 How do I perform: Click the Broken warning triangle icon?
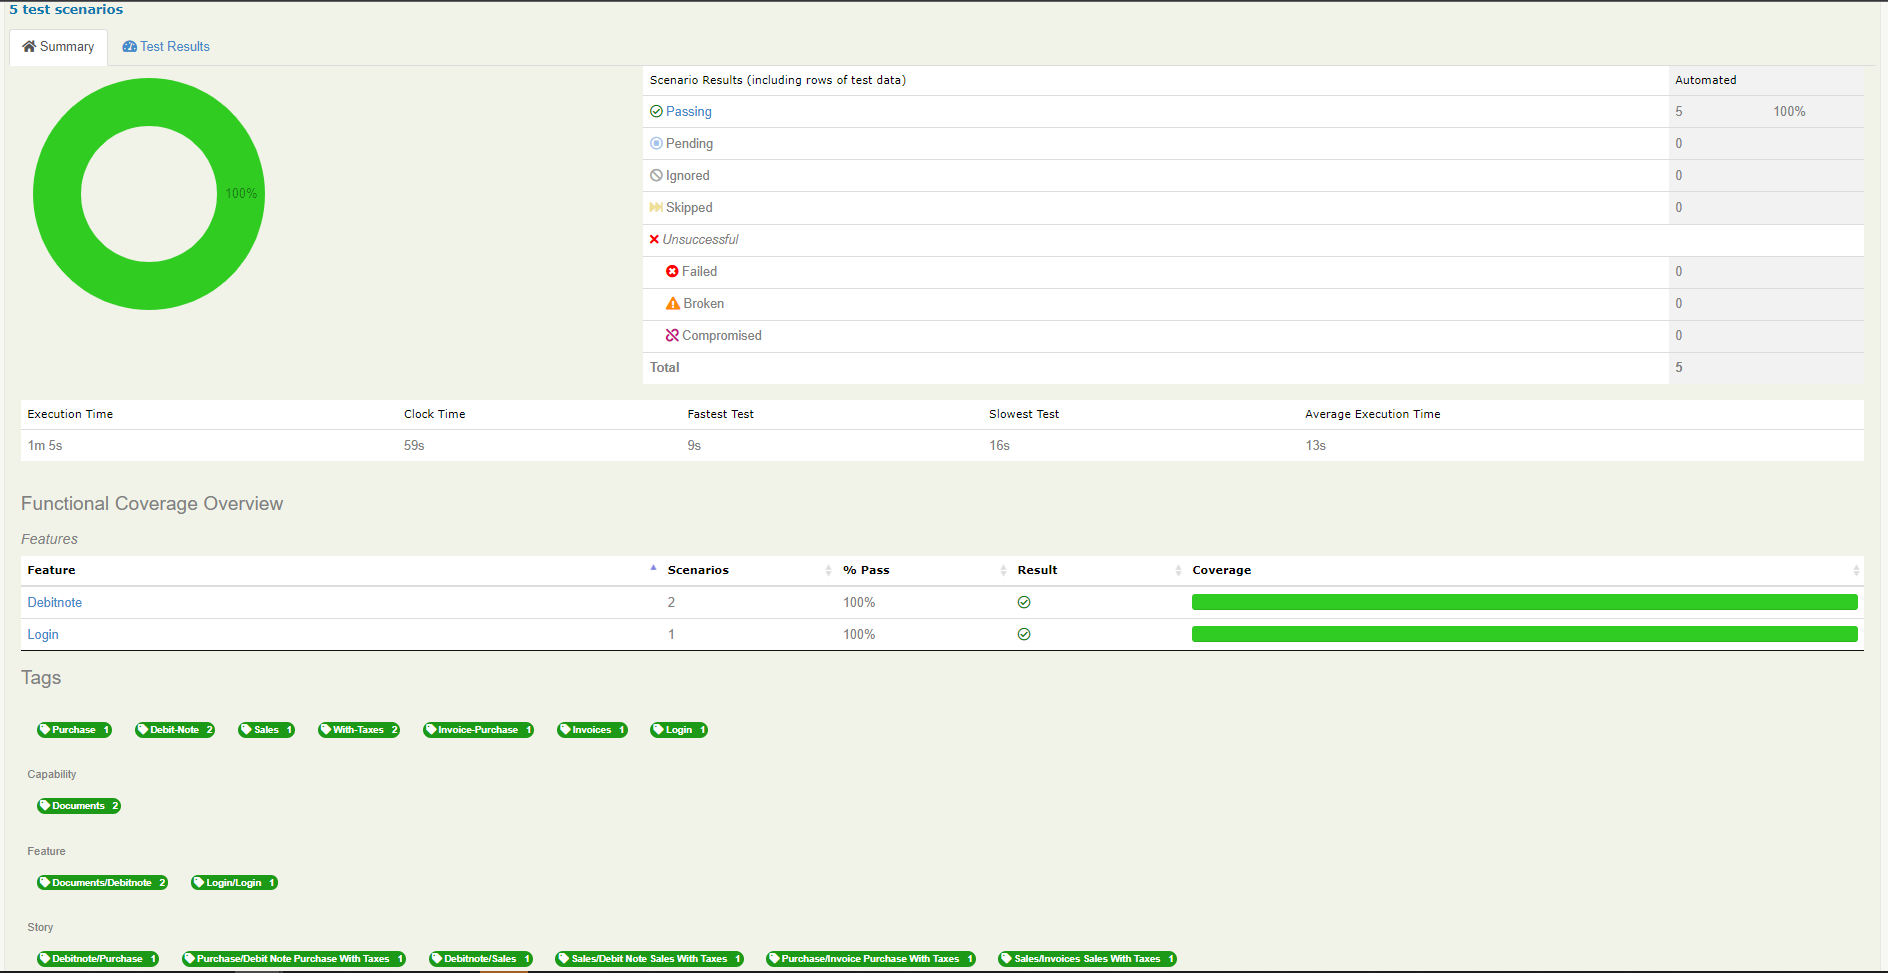pyautogui.click(x=671, y=303)
